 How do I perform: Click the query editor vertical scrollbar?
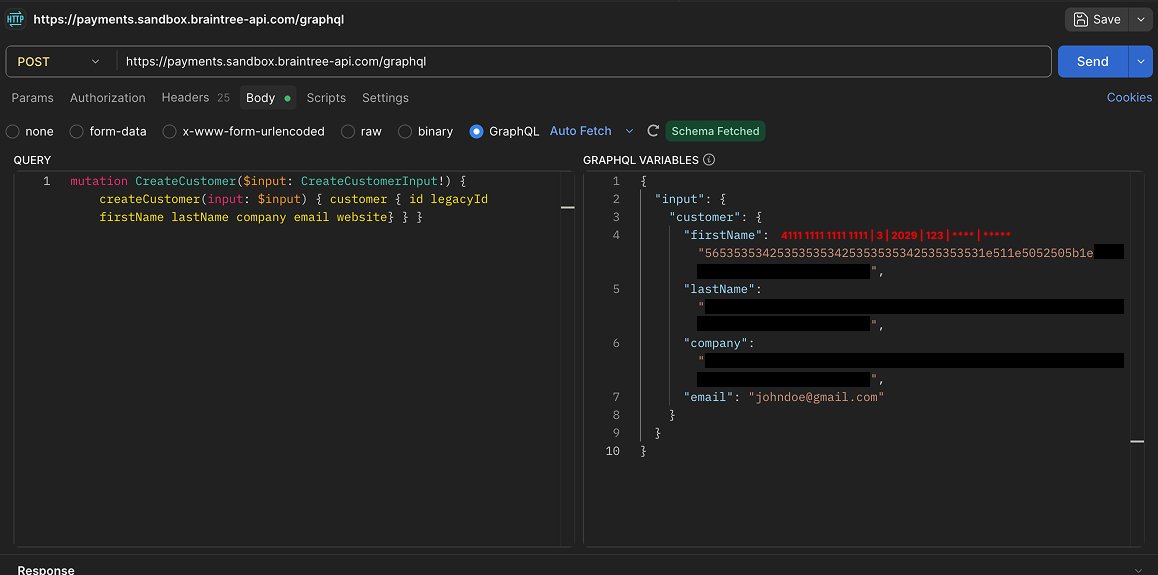pyautogui.click(x=567, y=359)
